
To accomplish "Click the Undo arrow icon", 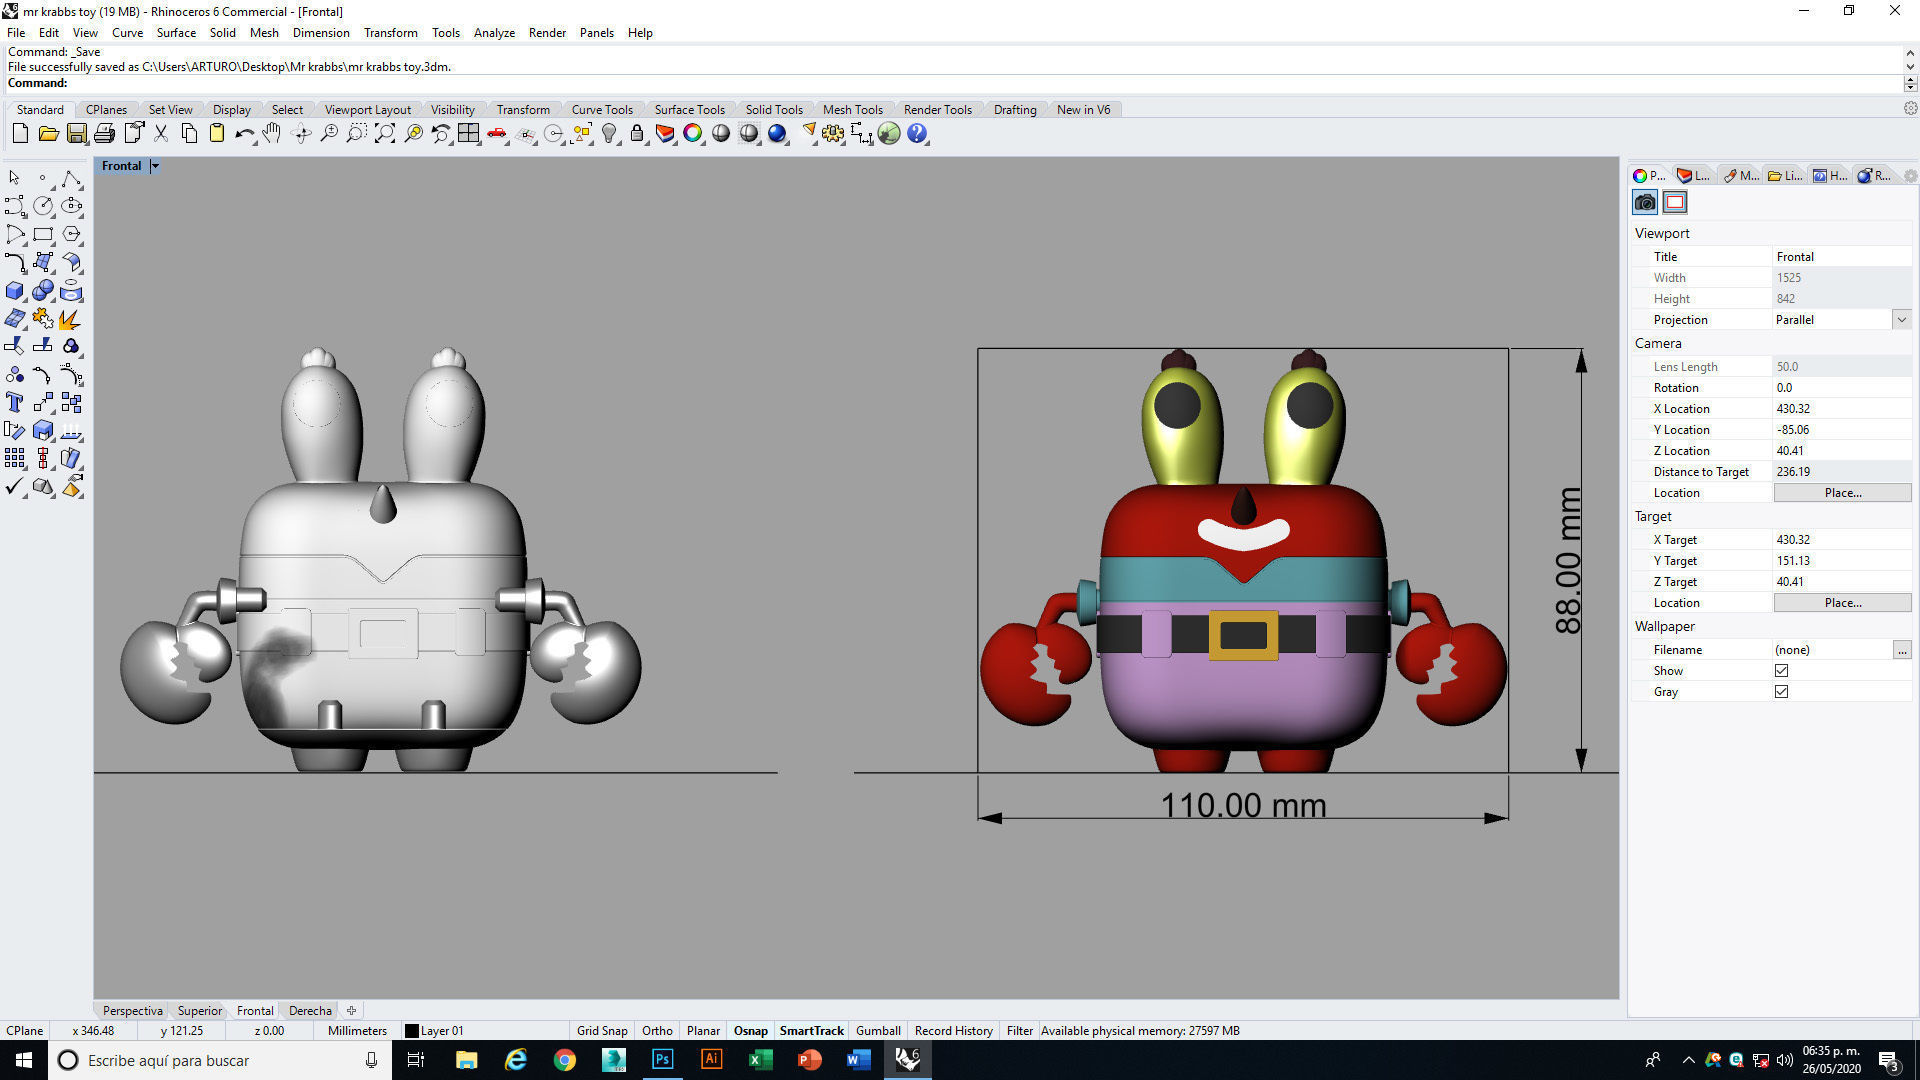I will pos(244,133).
